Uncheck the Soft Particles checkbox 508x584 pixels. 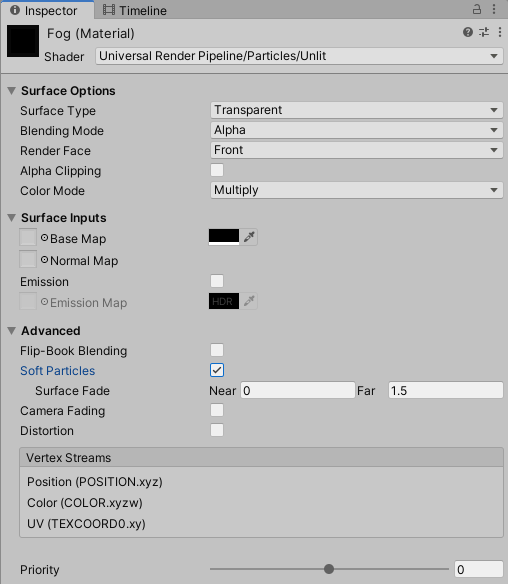click(217, 370)
